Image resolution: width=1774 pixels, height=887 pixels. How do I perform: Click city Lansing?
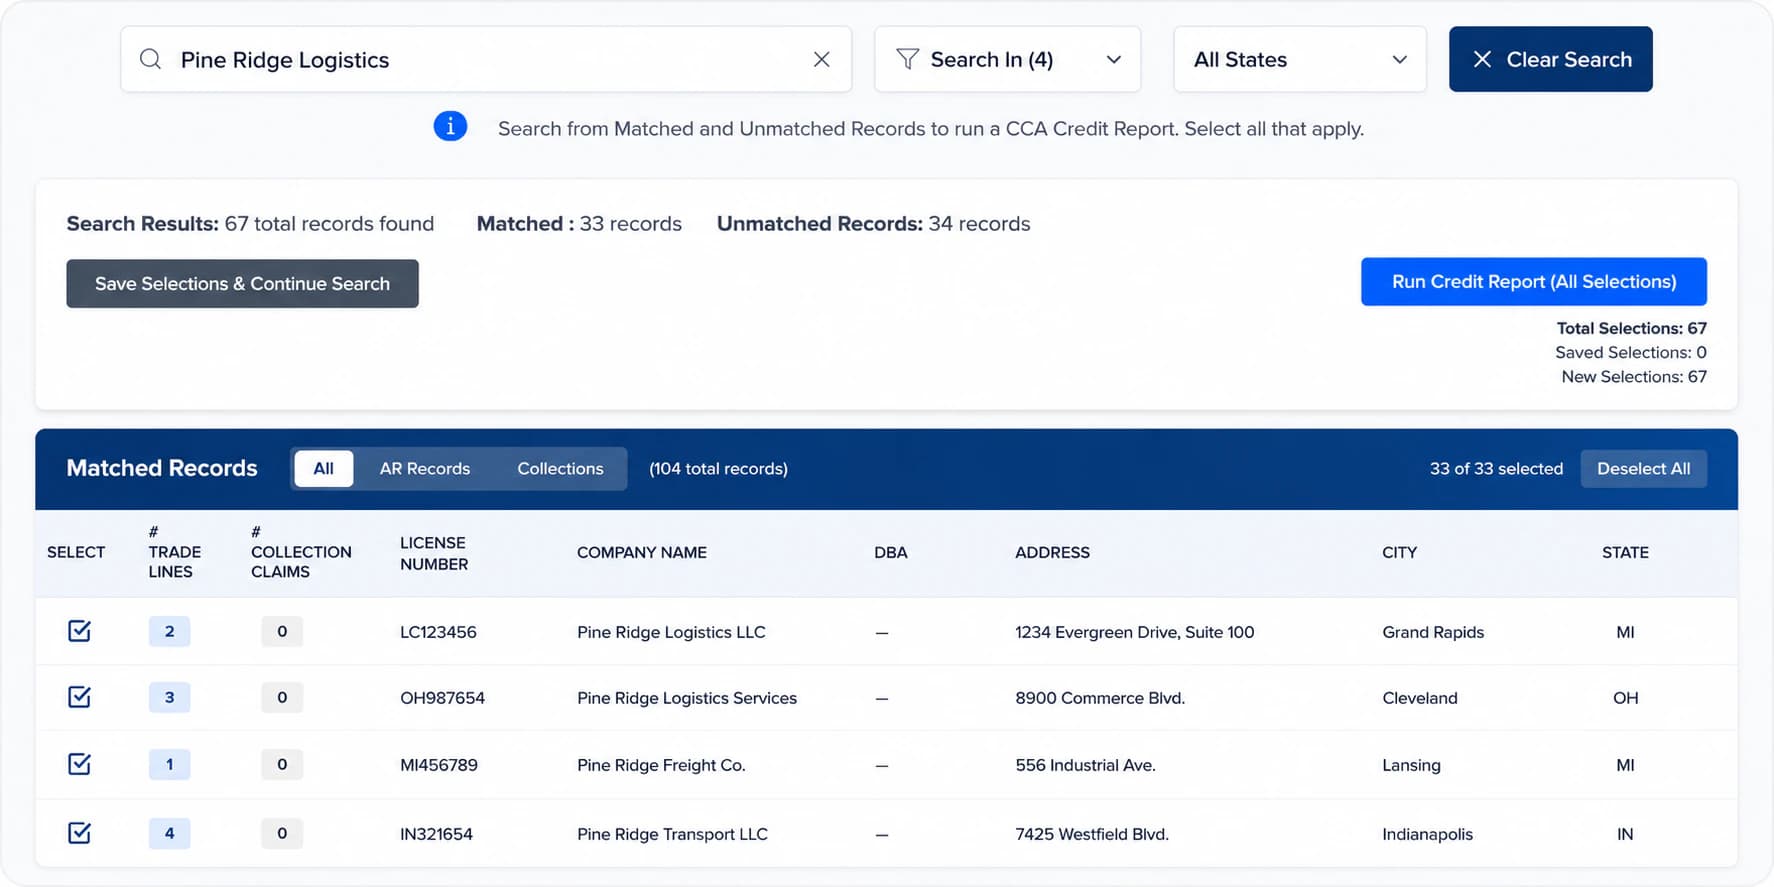[x=1411, y=765]
